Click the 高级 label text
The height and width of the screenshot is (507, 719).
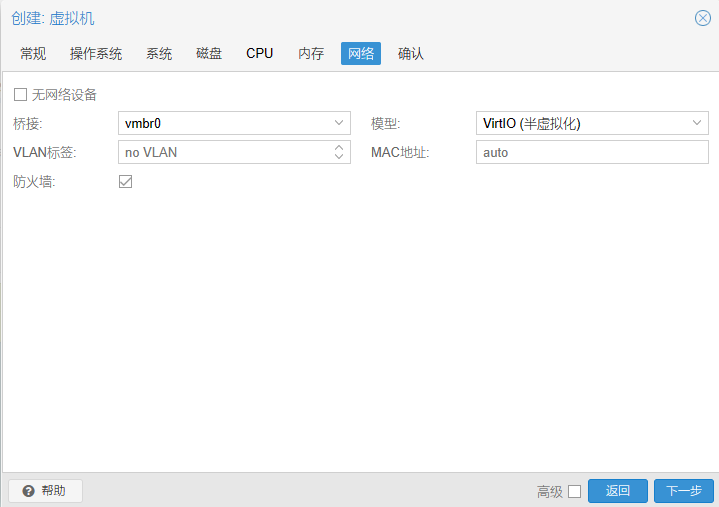coord(549,492)
